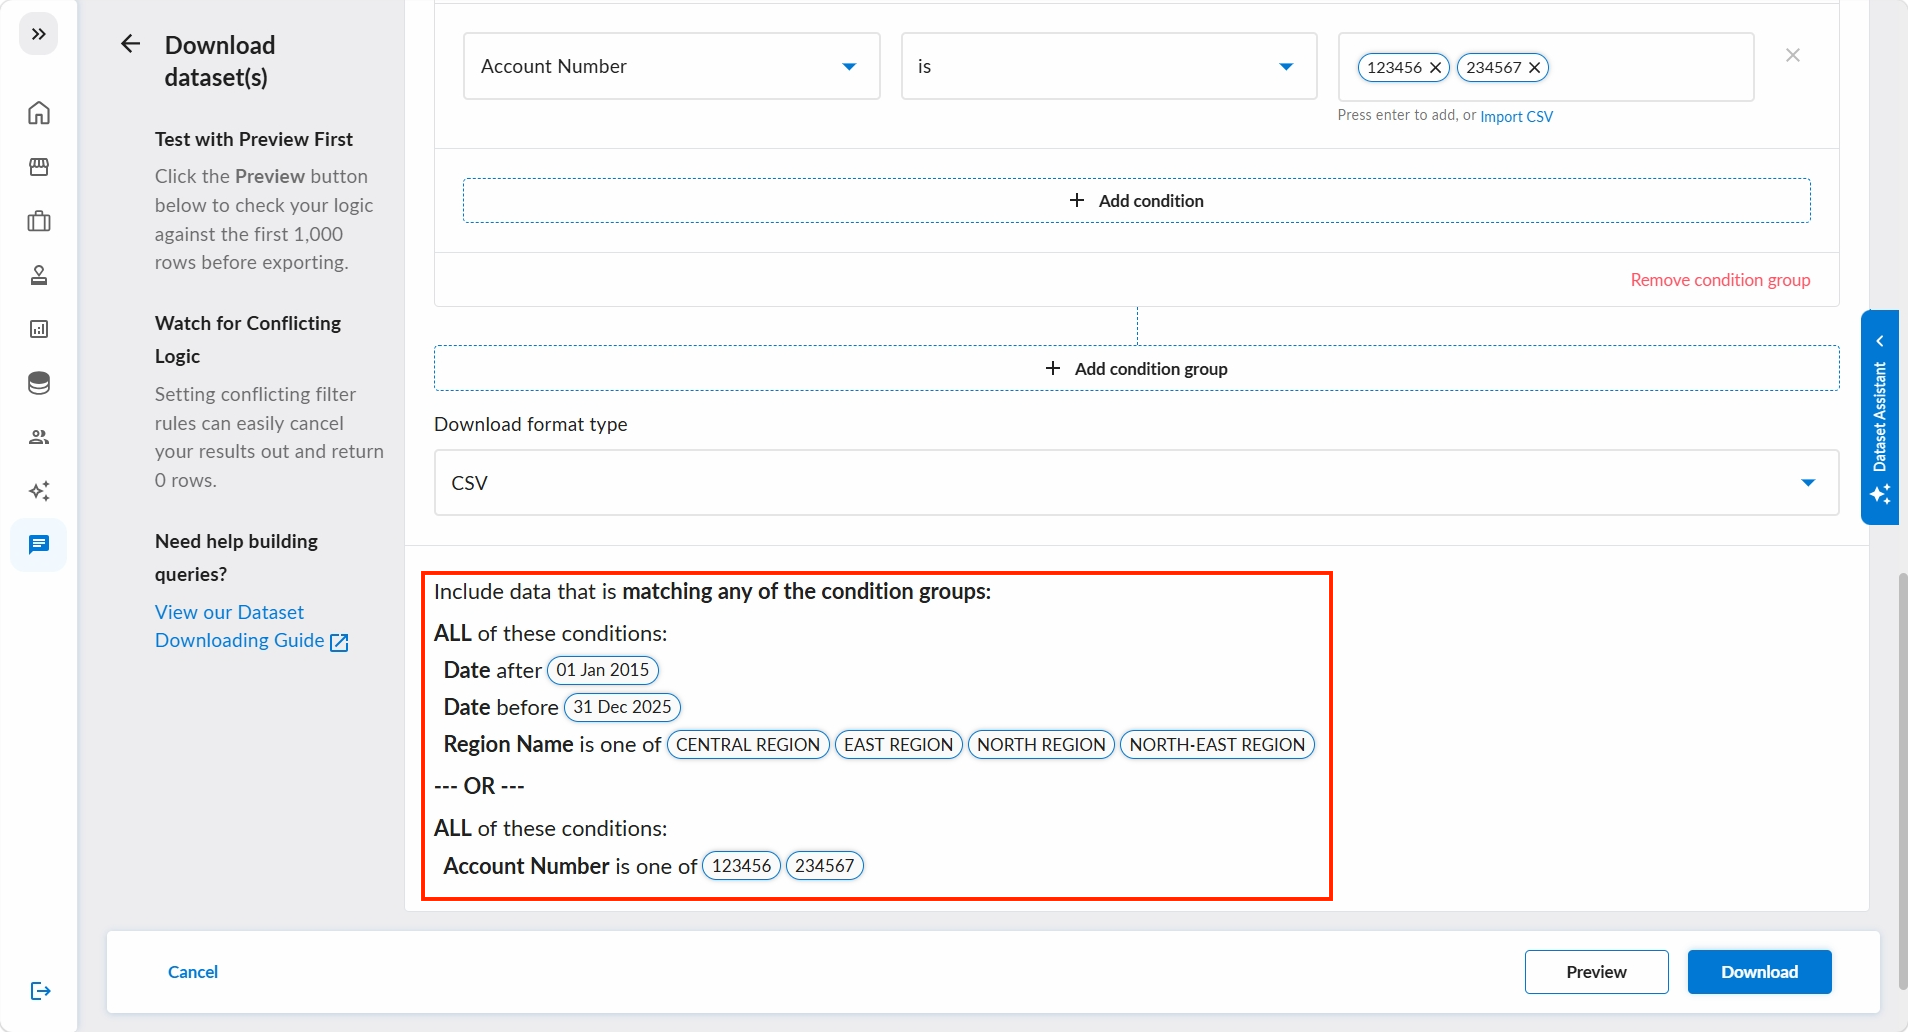Image resolution: width=1908 pixels, height=1032 pixels.
Task: Expand the Dataset Assistant side panel
Action: pos(1880,417)
